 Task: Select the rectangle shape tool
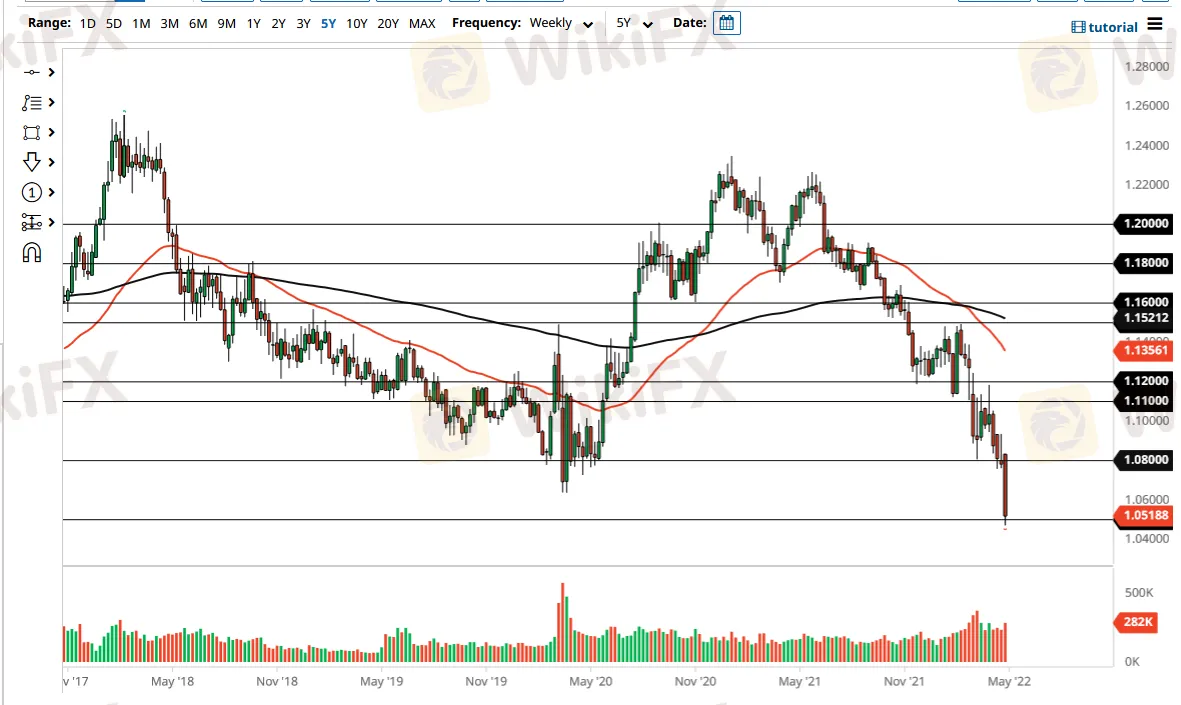pyautogui.click(x=30, y=132)
